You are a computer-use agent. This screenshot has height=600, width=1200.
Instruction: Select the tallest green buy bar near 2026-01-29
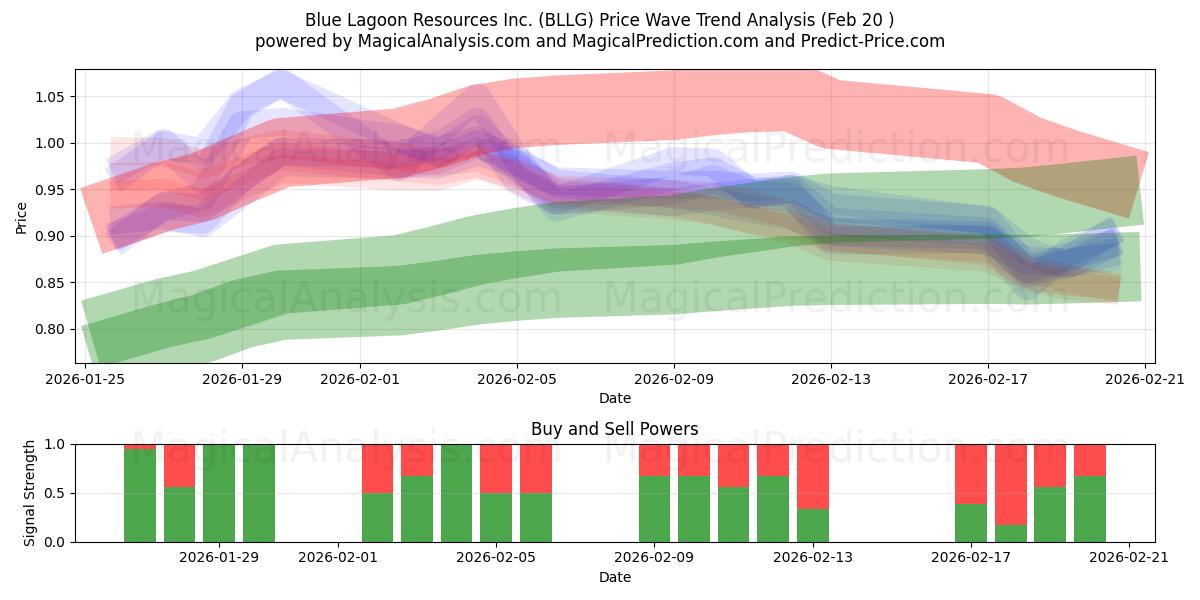coord(219,490)
